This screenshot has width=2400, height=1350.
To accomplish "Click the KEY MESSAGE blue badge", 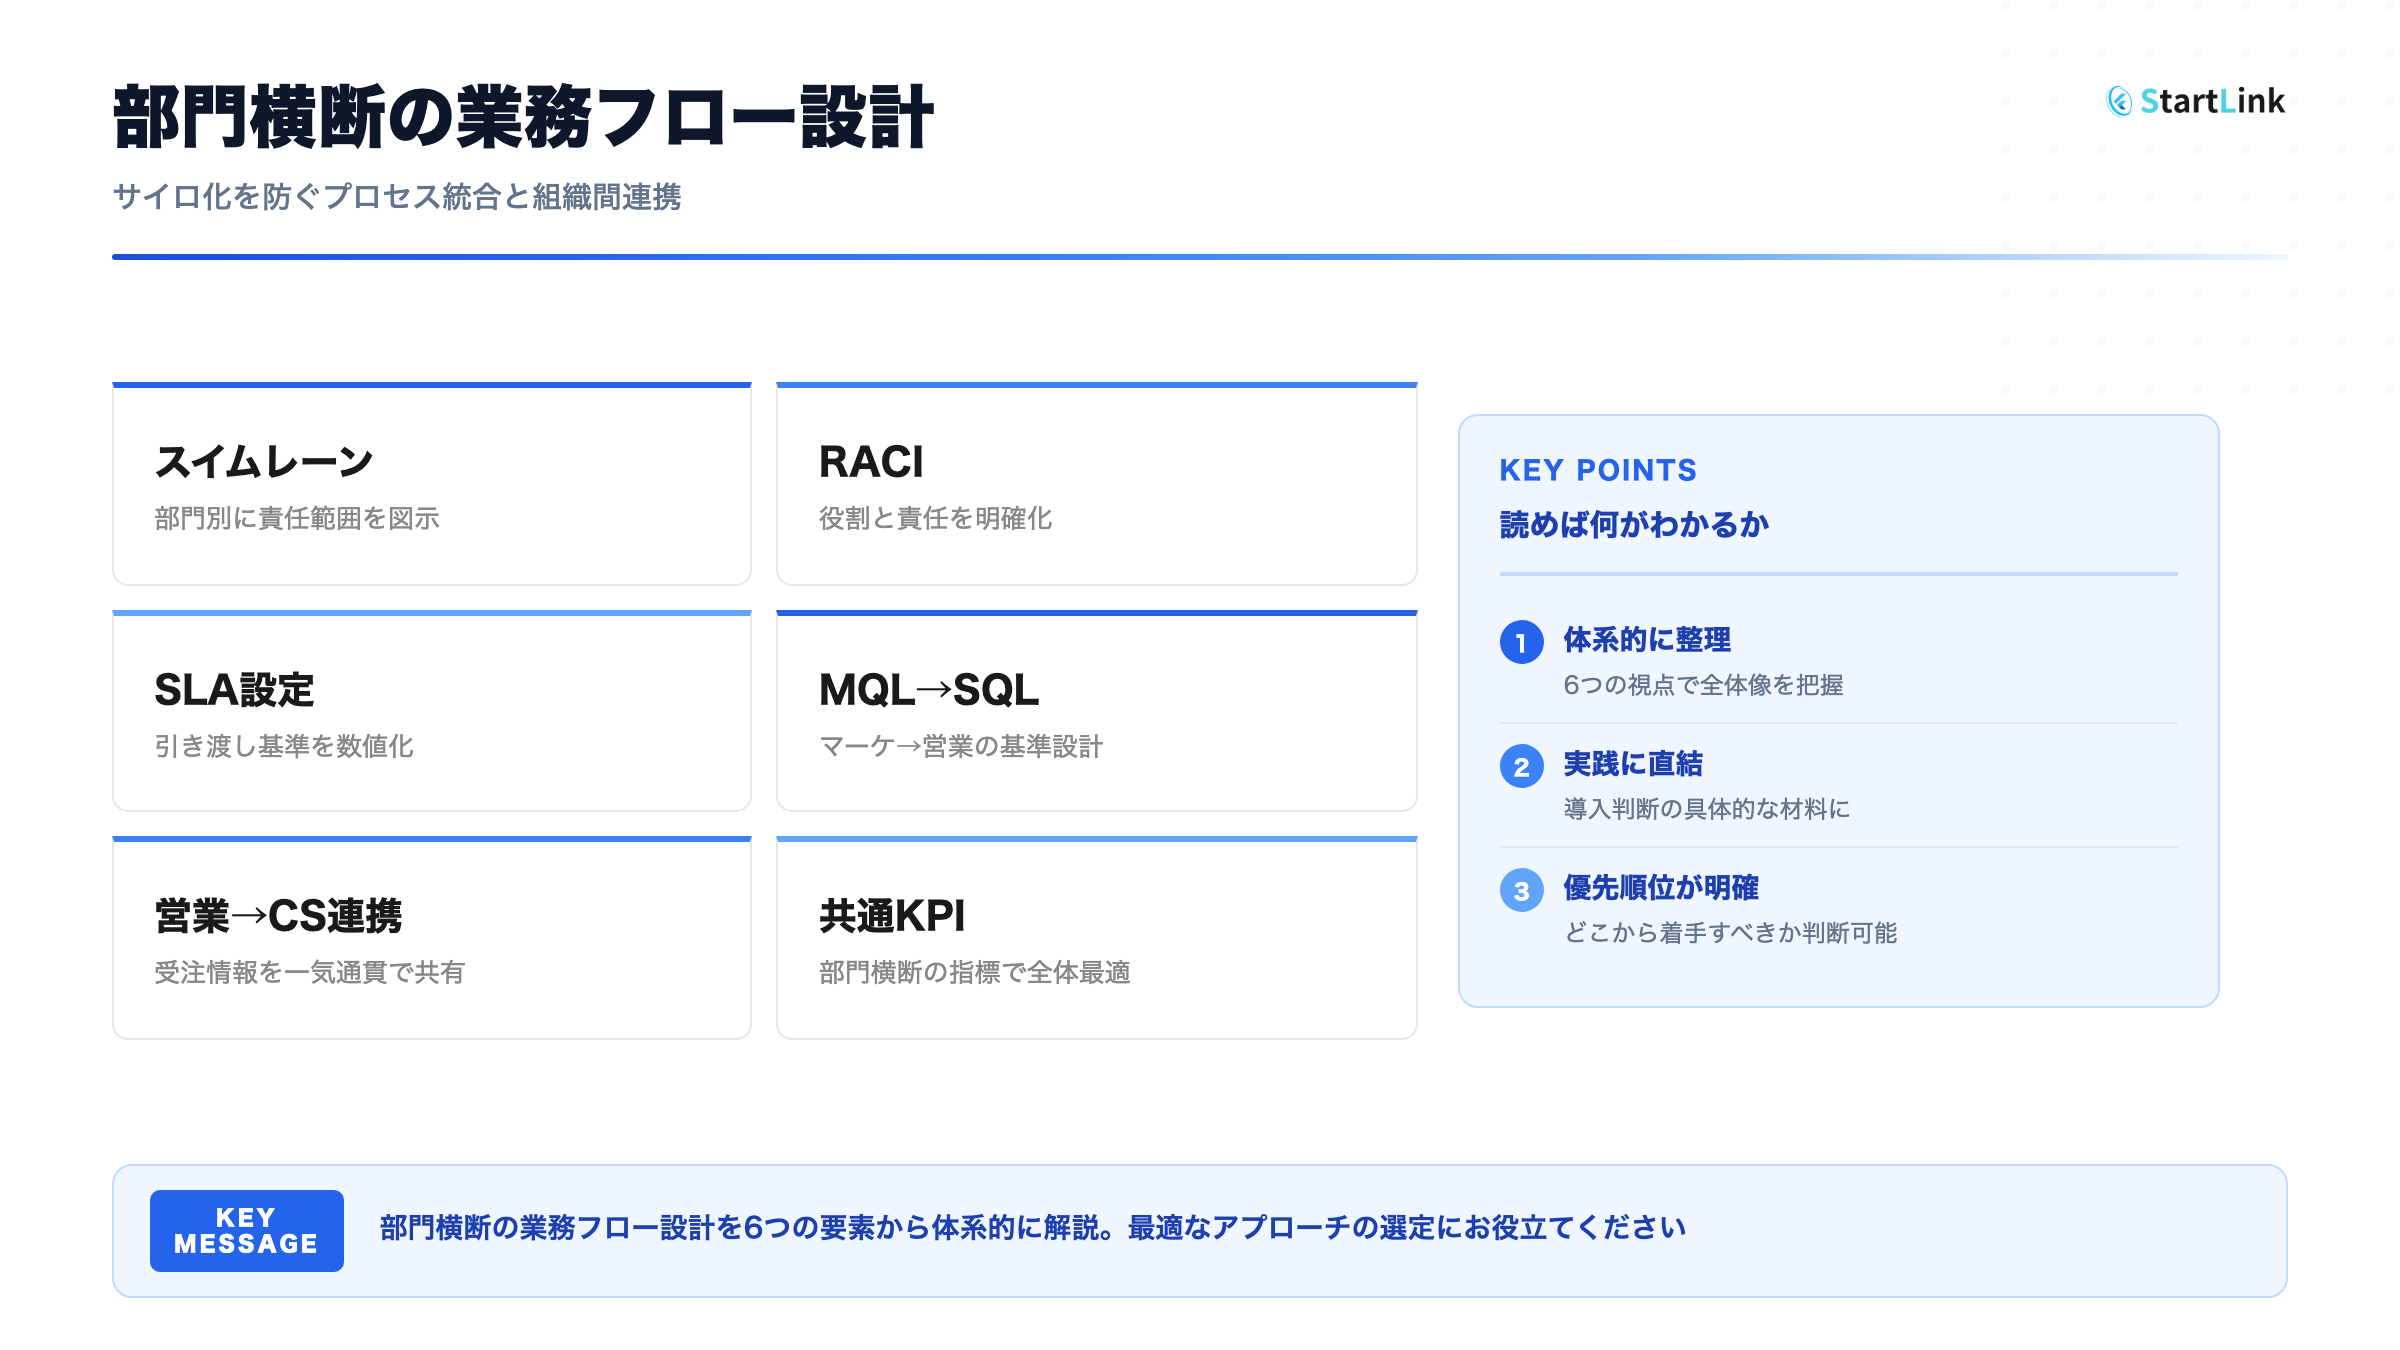I will coord(246,1231).
